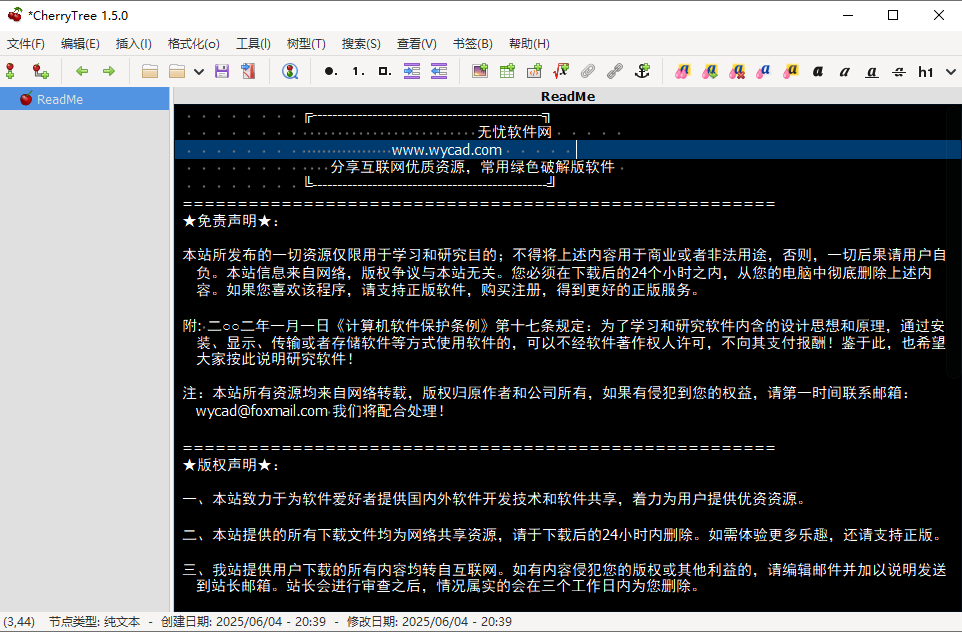The width and height of the screenshot is (962, 632).
Task: Export the document to PDF
Action: coord(247,71)
